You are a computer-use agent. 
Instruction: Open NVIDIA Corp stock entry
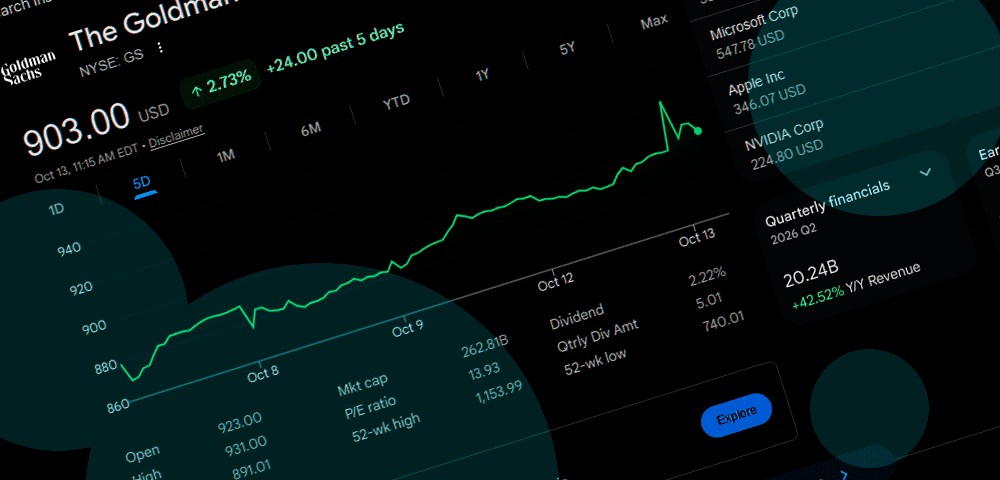(784, 145)
